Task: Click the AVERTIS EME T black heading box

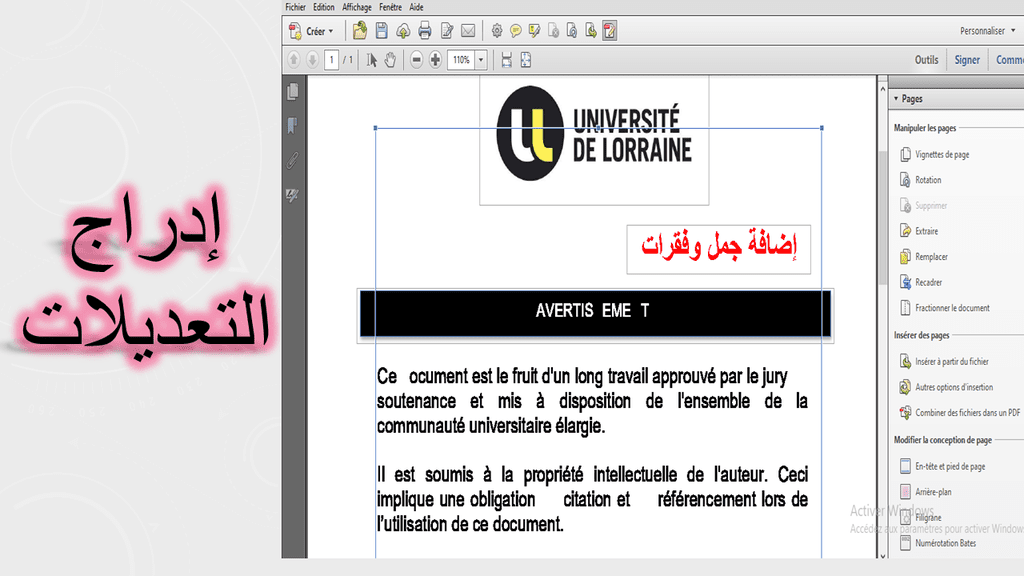Action: point(595,313)
